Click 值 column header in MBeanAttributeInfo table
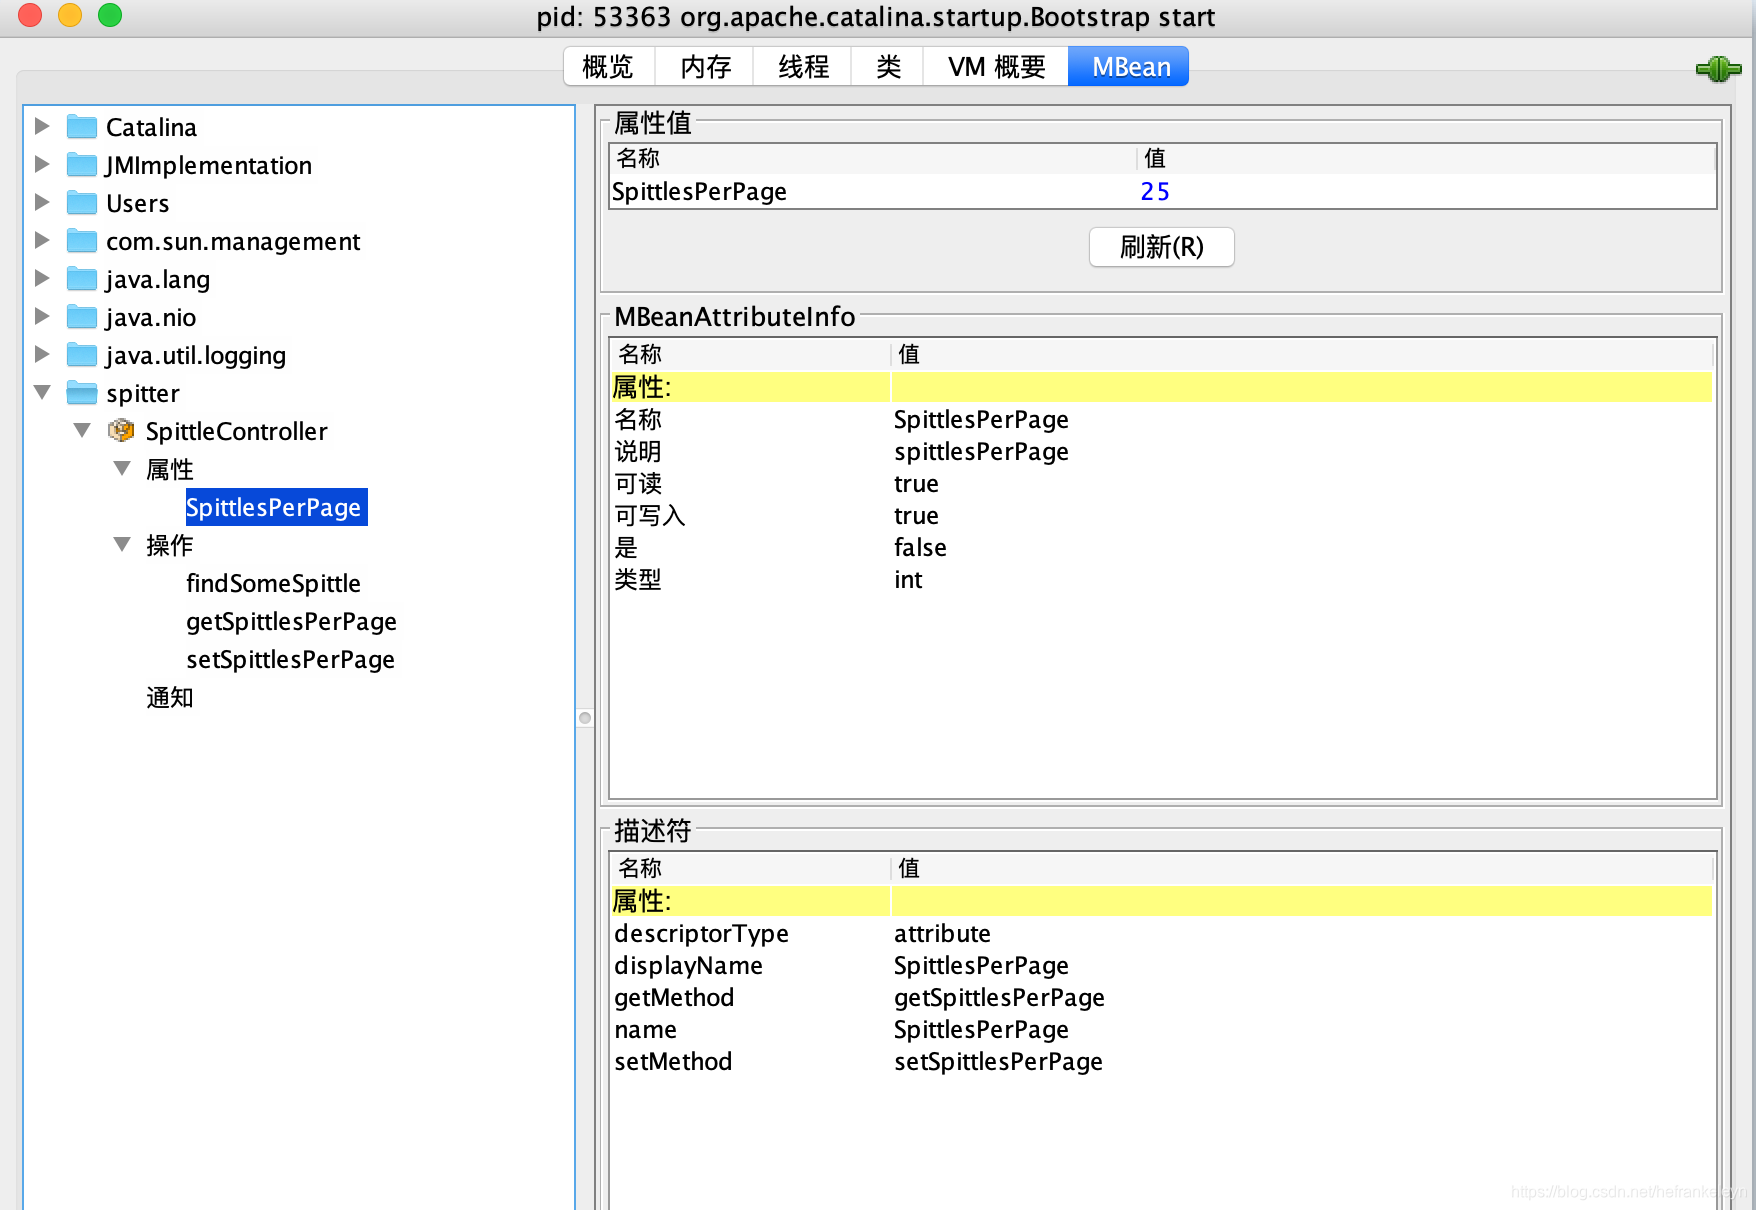 [x=1302, y=354]
